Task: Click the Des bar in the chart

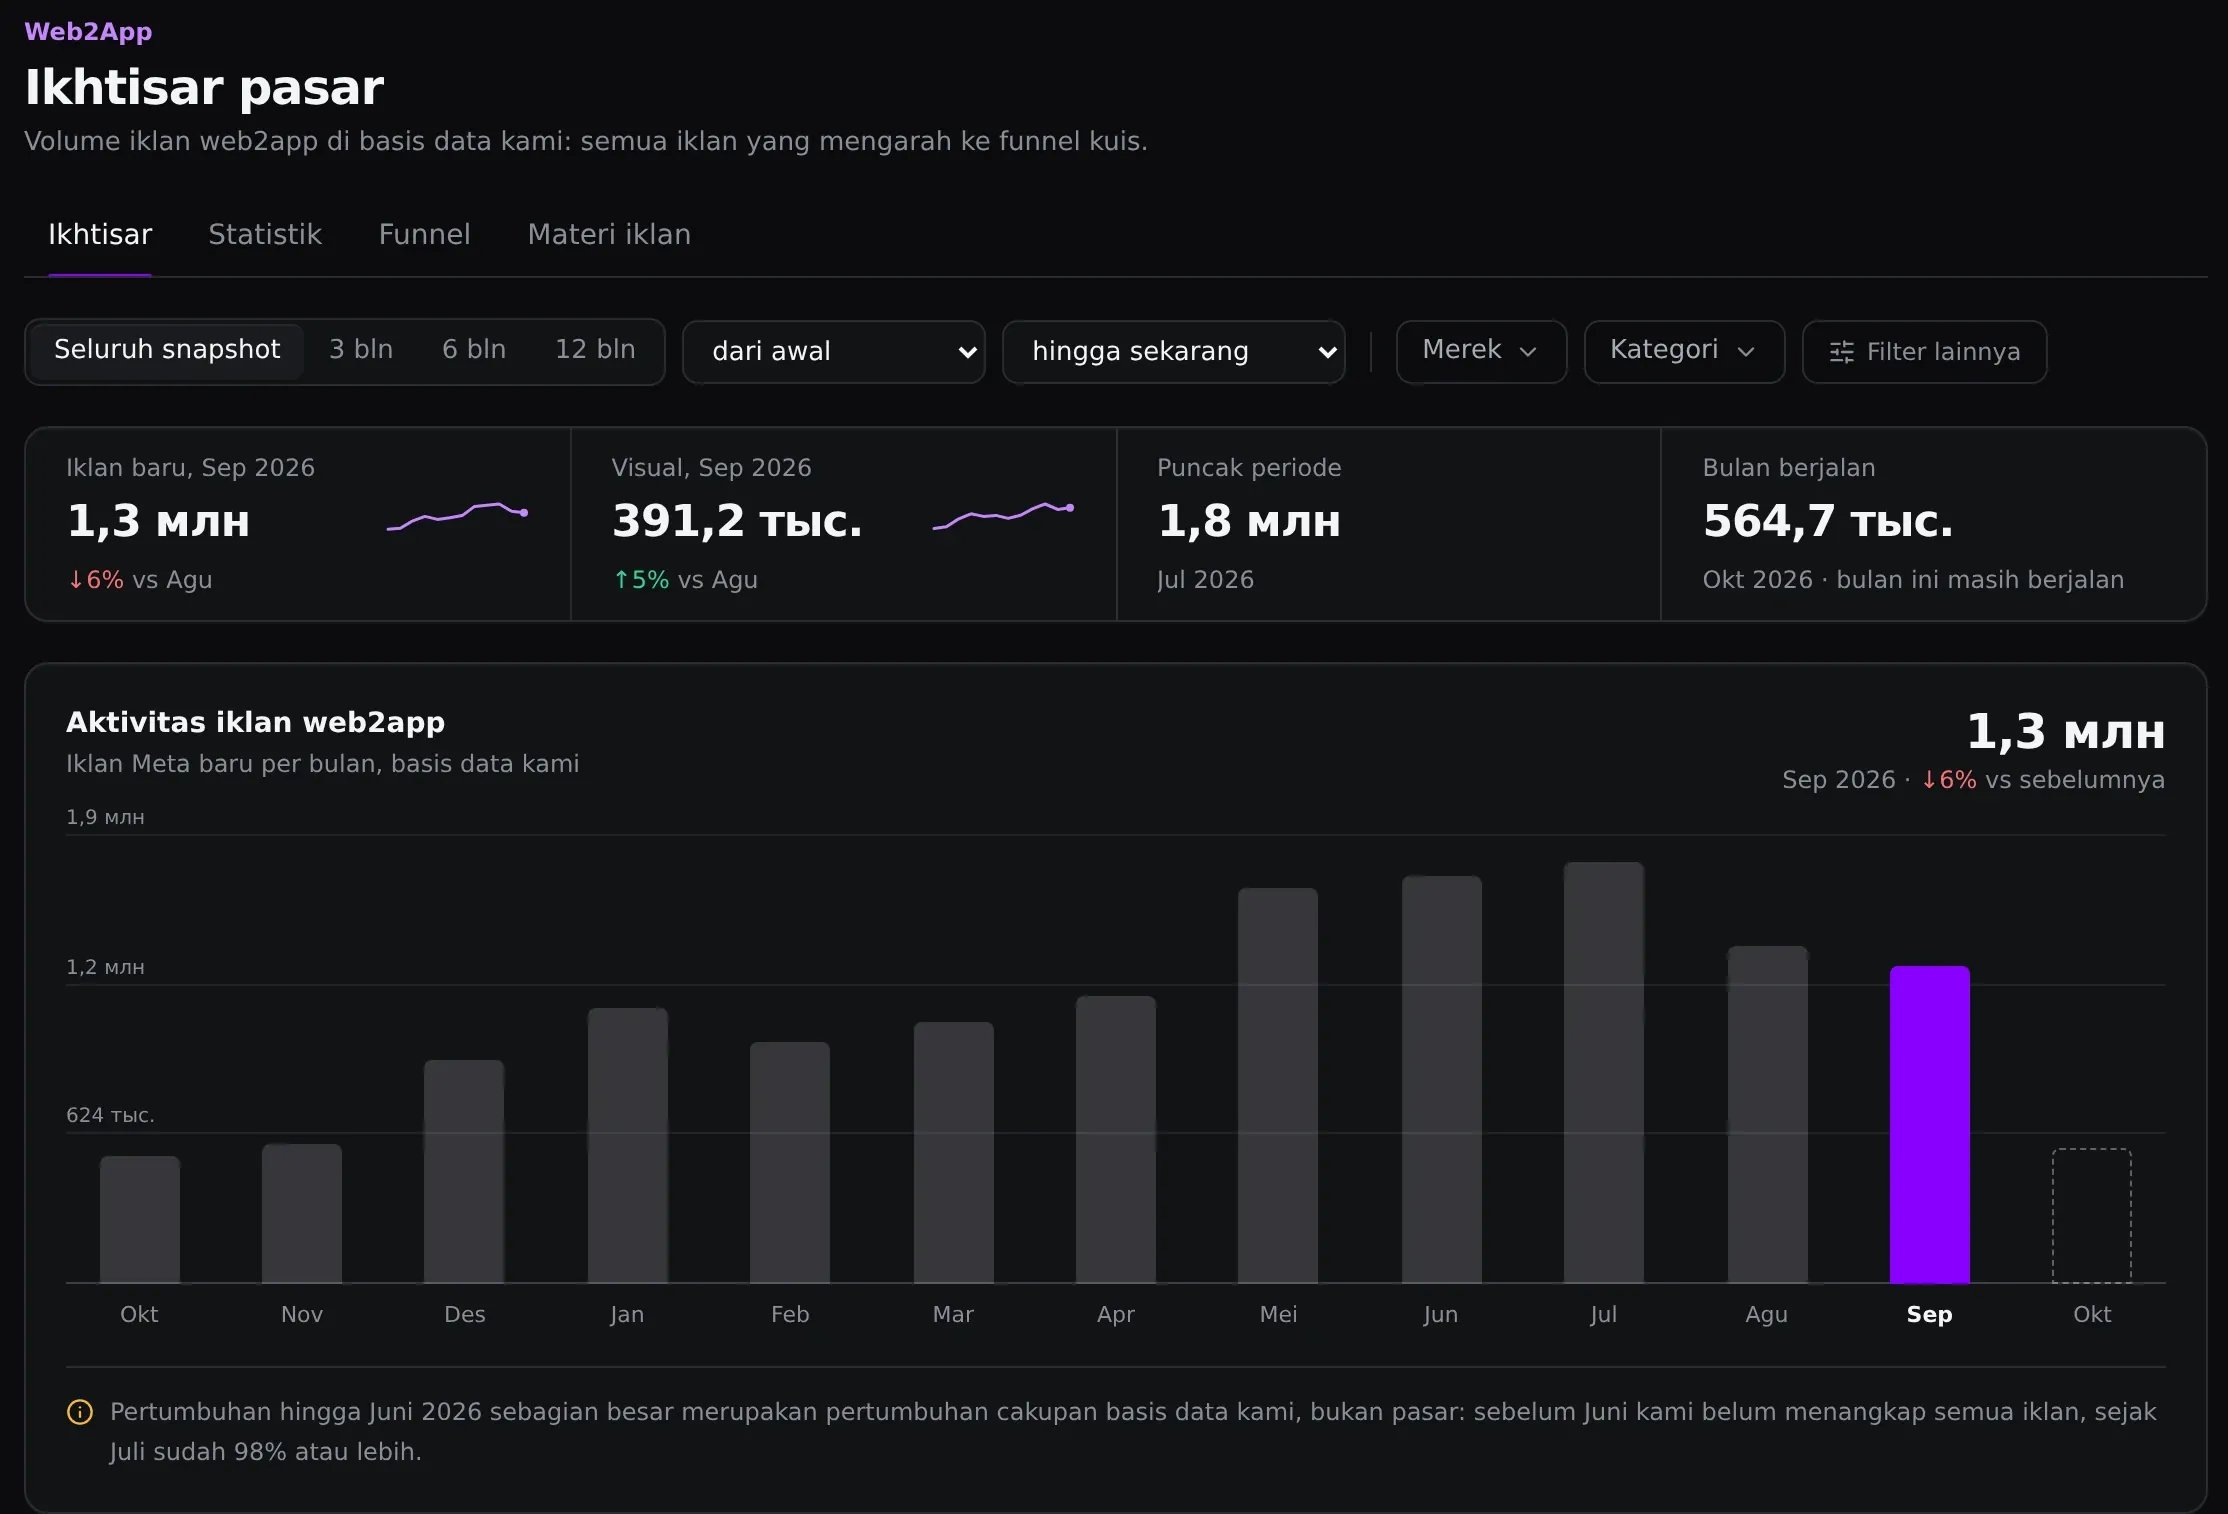Action: point(463,1172)
